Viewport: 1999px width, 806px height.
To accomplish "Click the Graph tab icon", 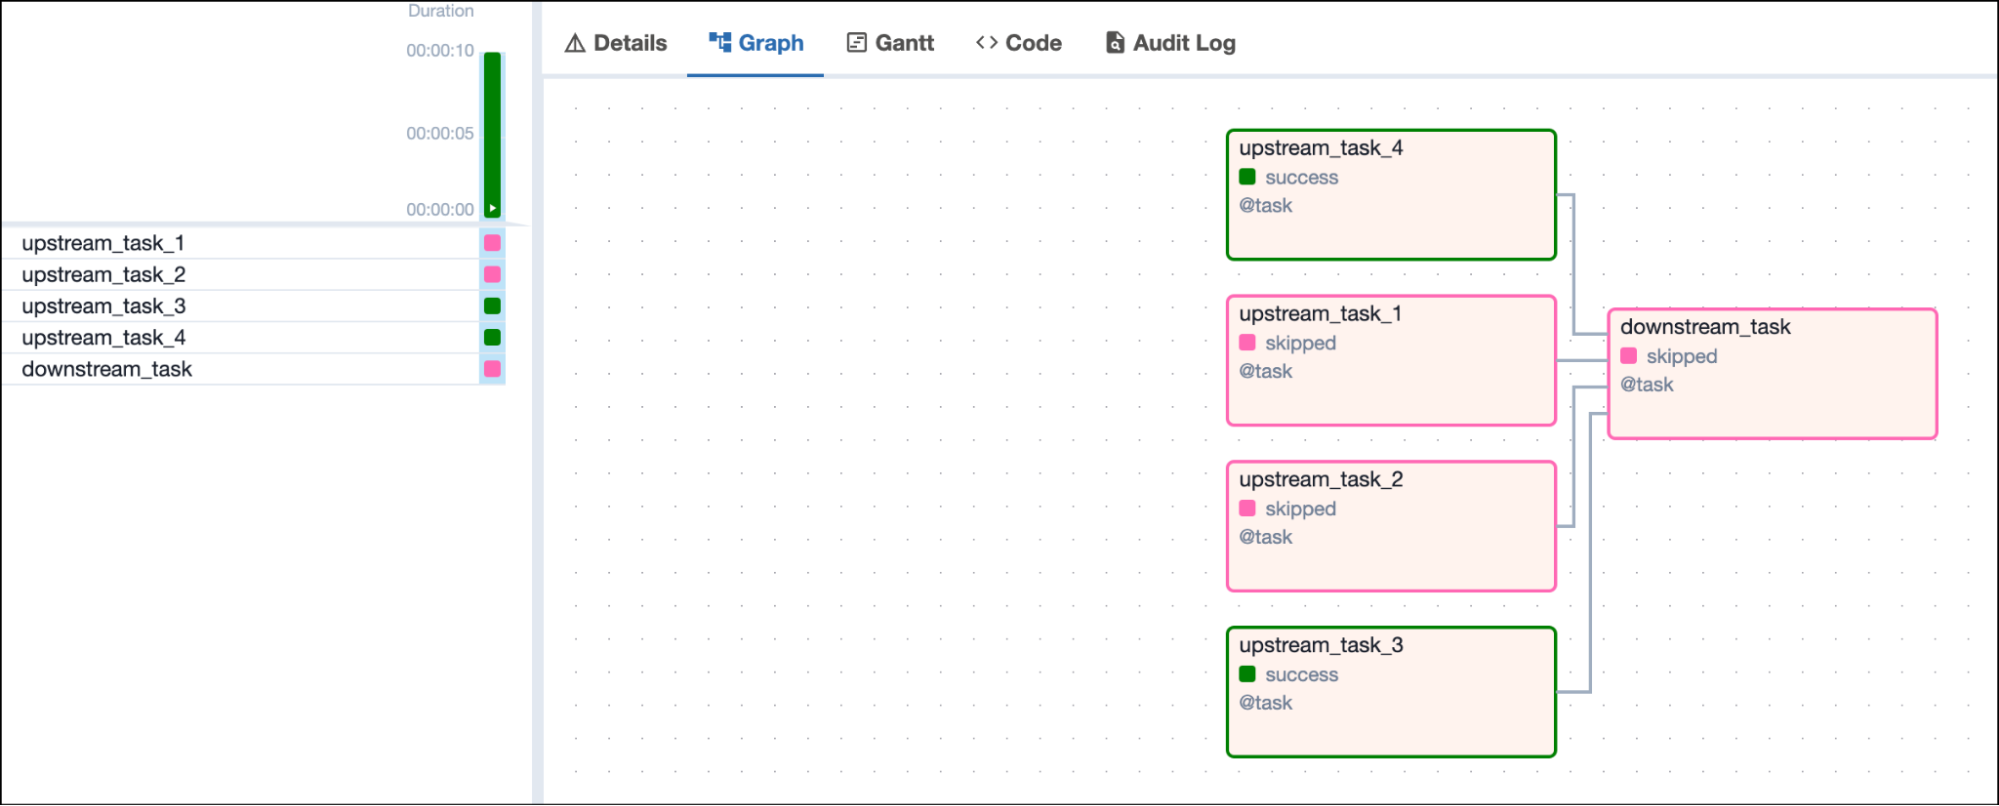I will 720,42.
